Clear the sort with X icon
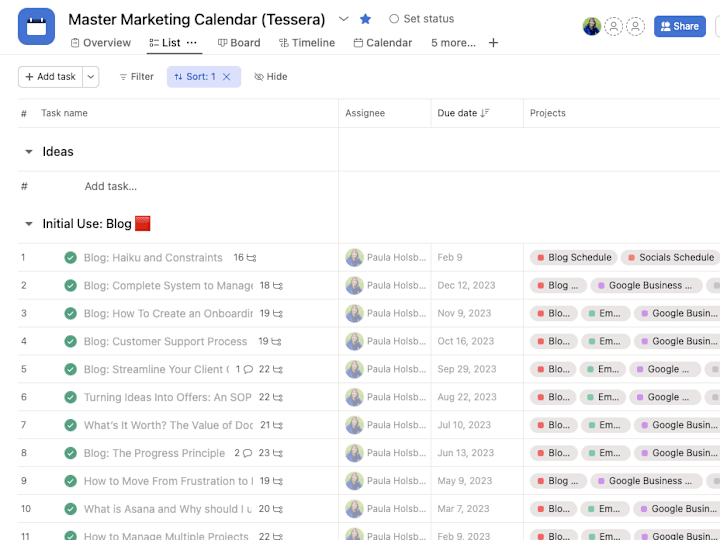 coord(226,77)
